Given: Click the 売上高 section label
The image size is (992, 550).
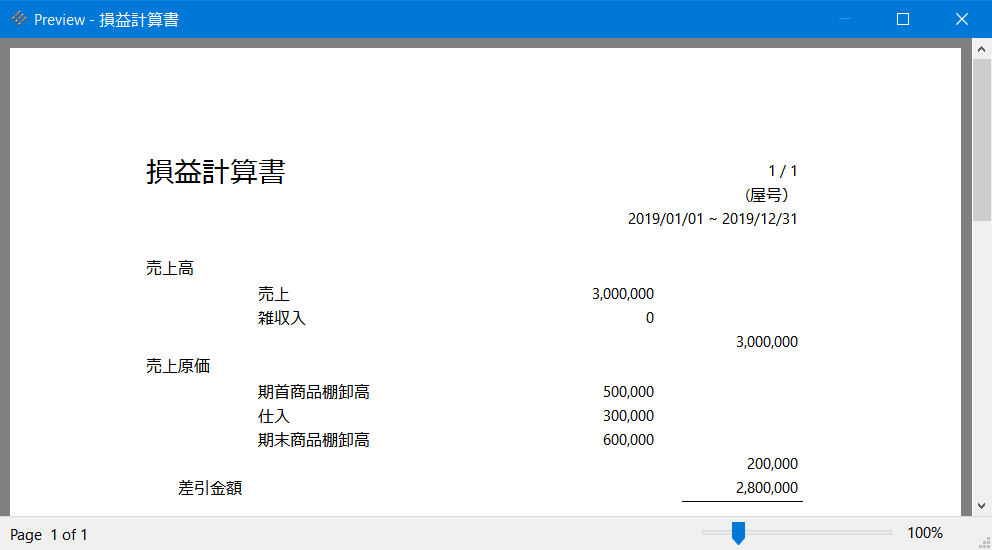Looking at the screenshot, I should (170, 268).
